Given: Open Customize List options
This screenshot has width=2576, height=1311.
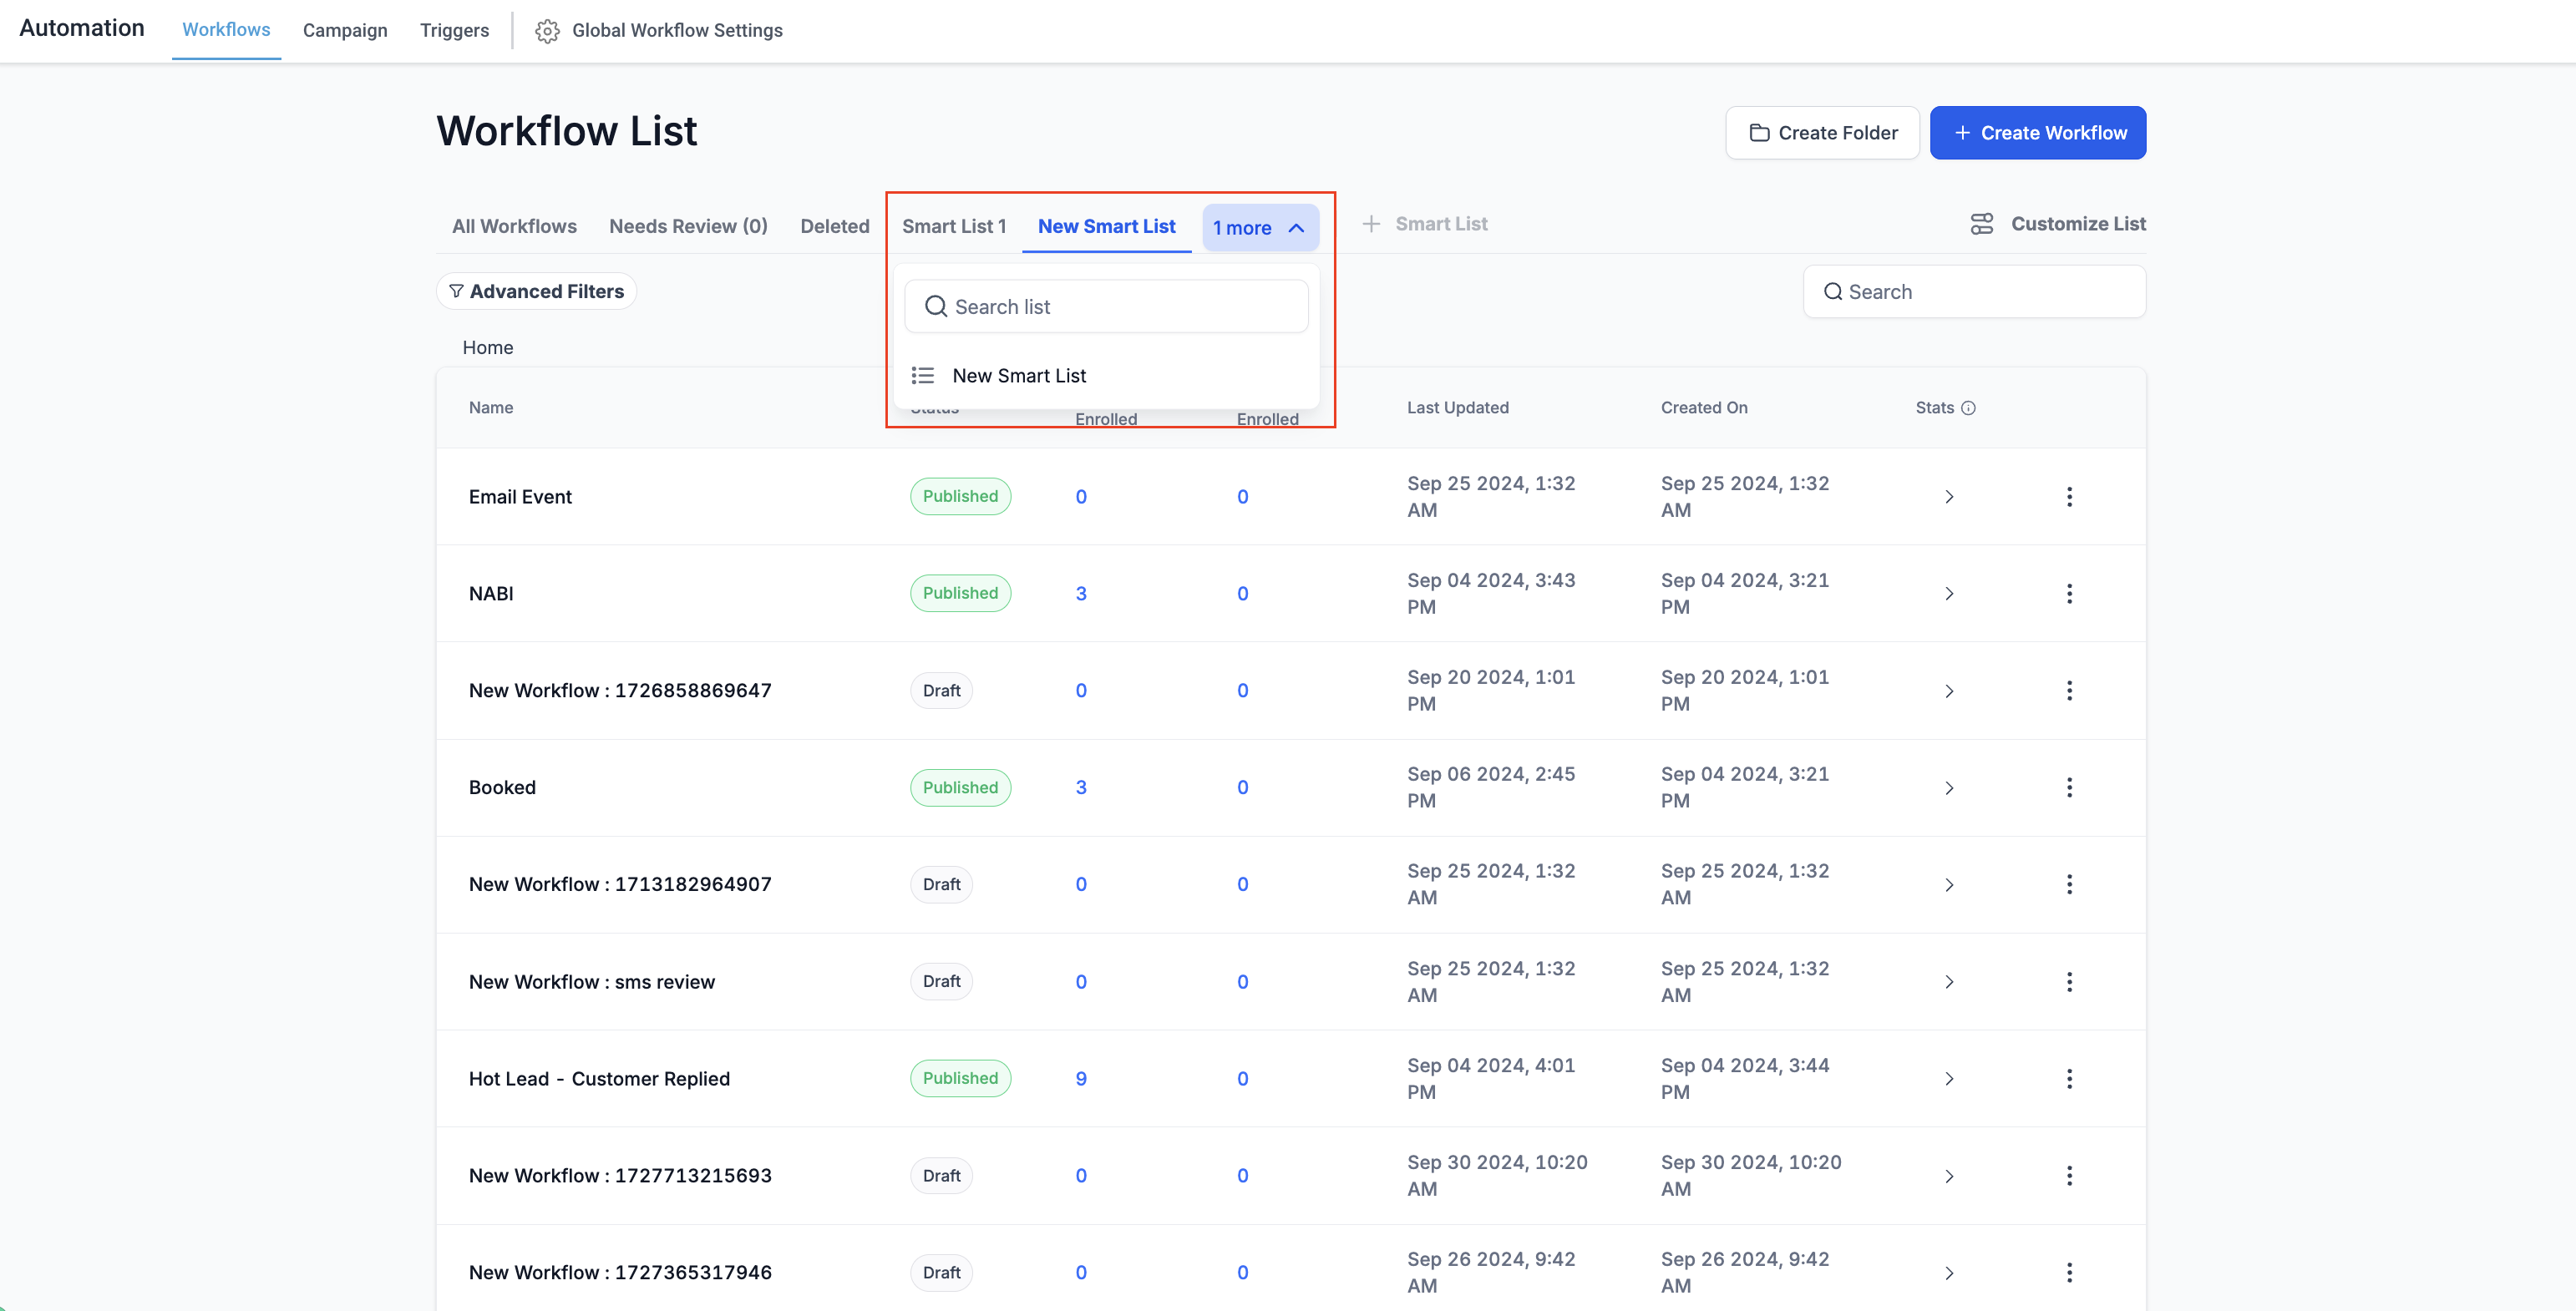Looking at the screenshot, I should 2057,223.
